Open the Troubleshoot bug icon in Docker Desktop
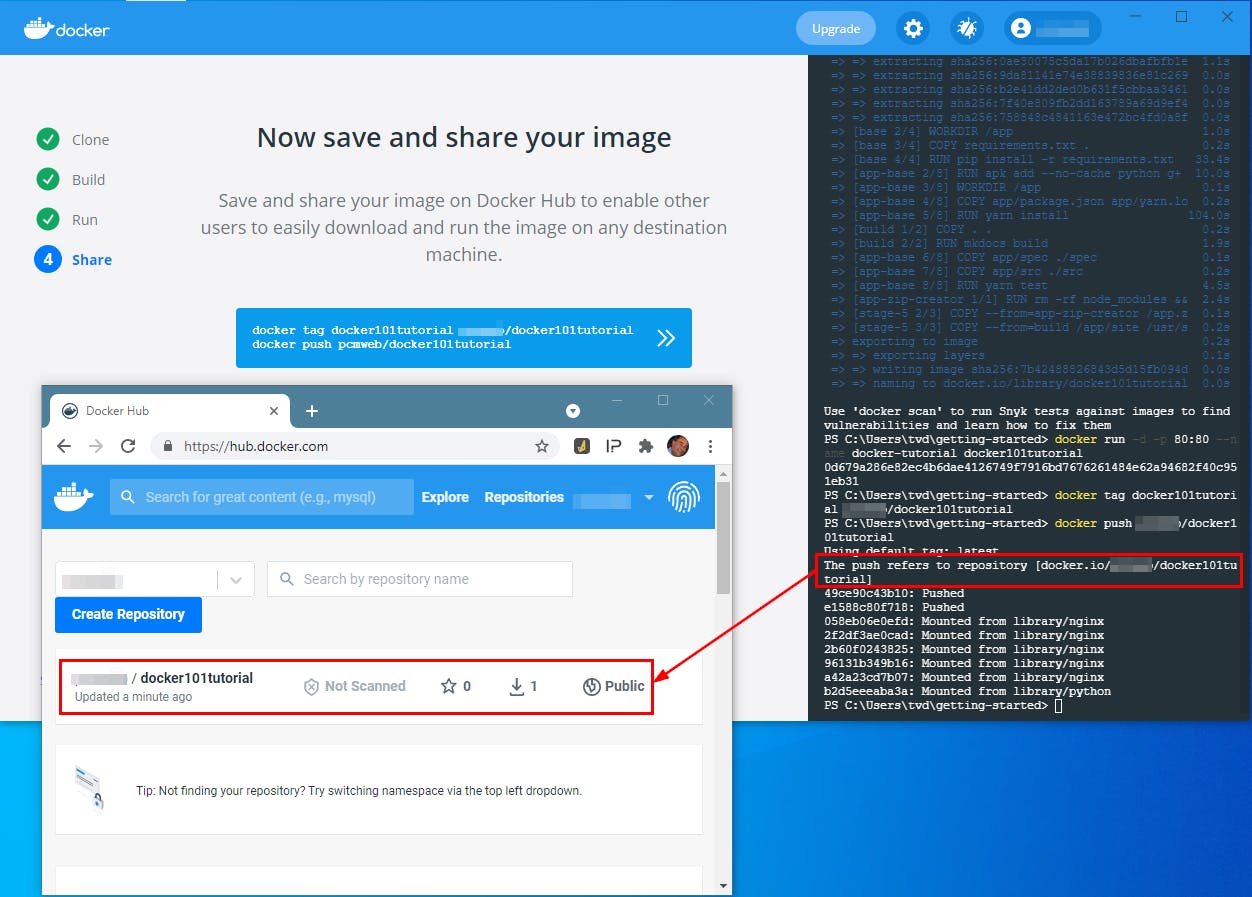Image resolution: width=1252 pixels, height=897 pixels. pyautogui.click(x=966, y=29)
